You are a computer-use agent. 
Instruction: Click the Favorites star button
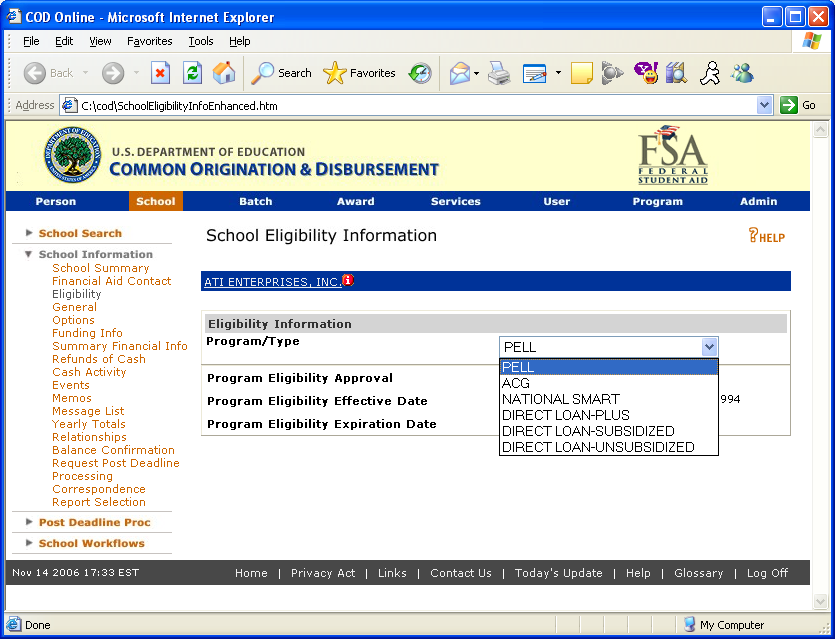pos(359,73)
